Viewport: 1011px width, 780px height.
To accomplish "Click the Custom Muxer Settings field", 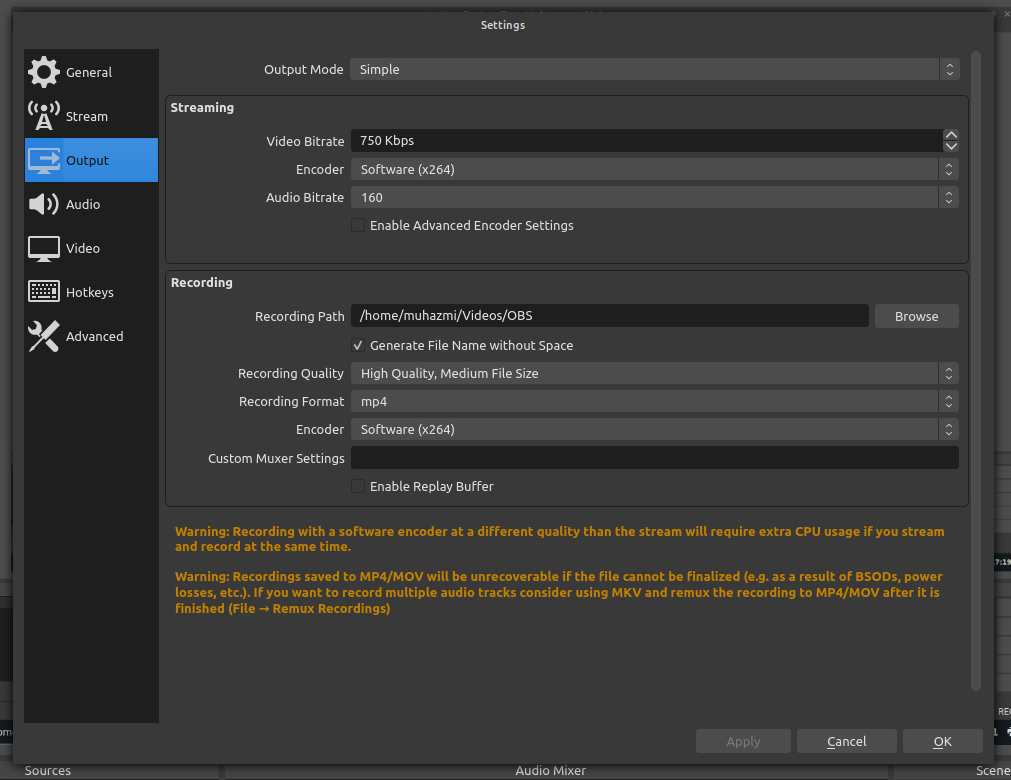I will point(655,457).
